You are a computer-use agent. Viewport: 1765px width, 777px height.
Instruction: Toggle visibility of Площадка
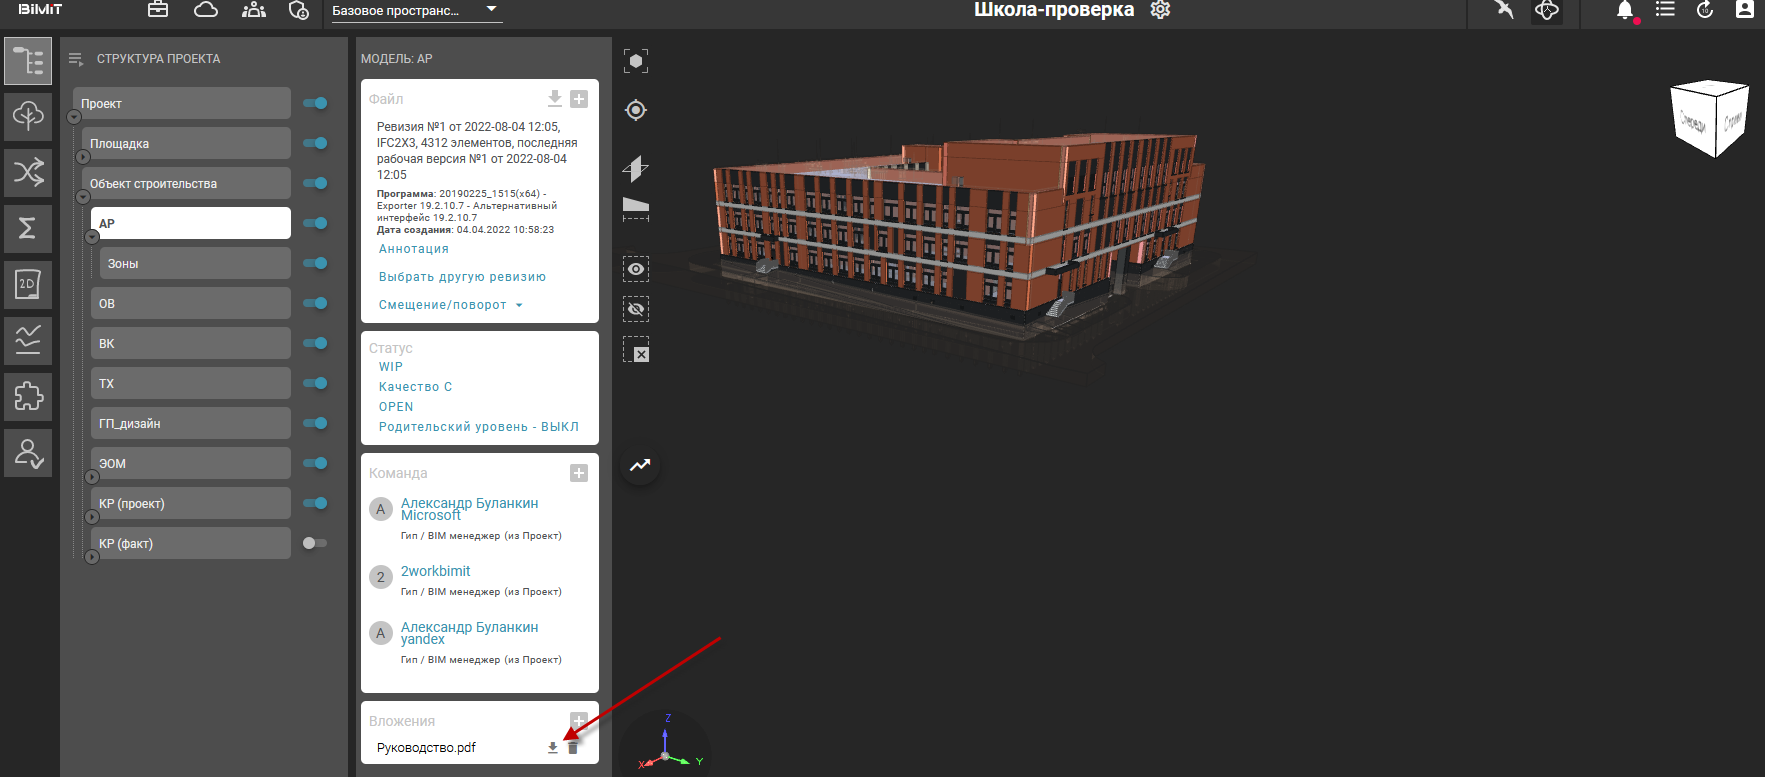(315, 143)
